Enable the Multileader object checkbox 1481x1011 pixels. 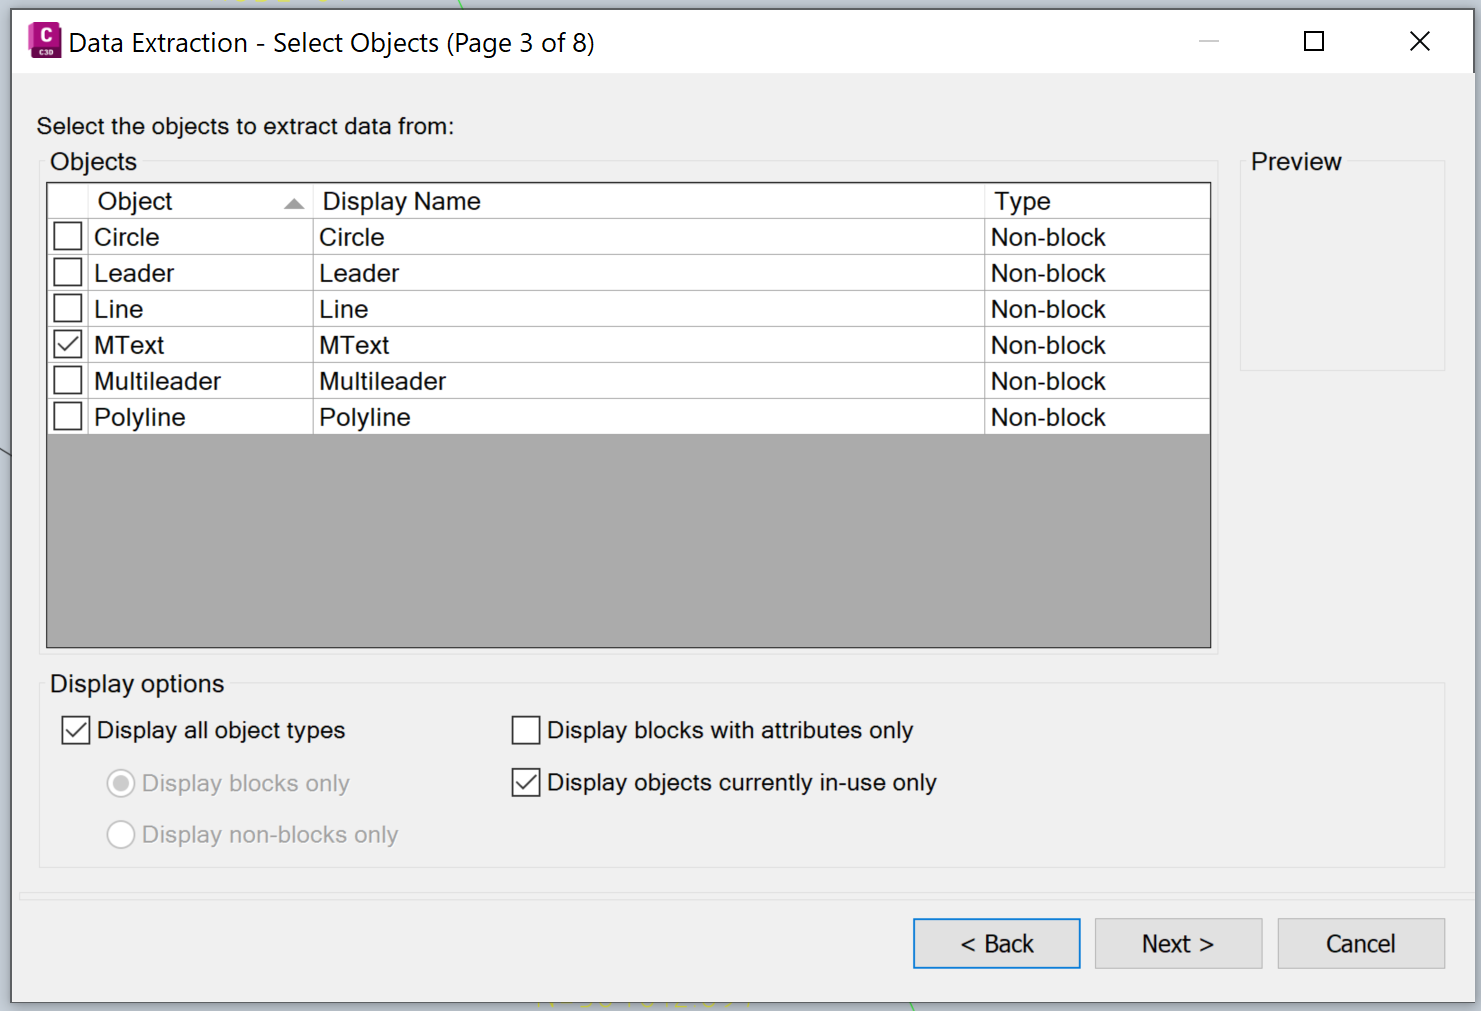[67, 380]
